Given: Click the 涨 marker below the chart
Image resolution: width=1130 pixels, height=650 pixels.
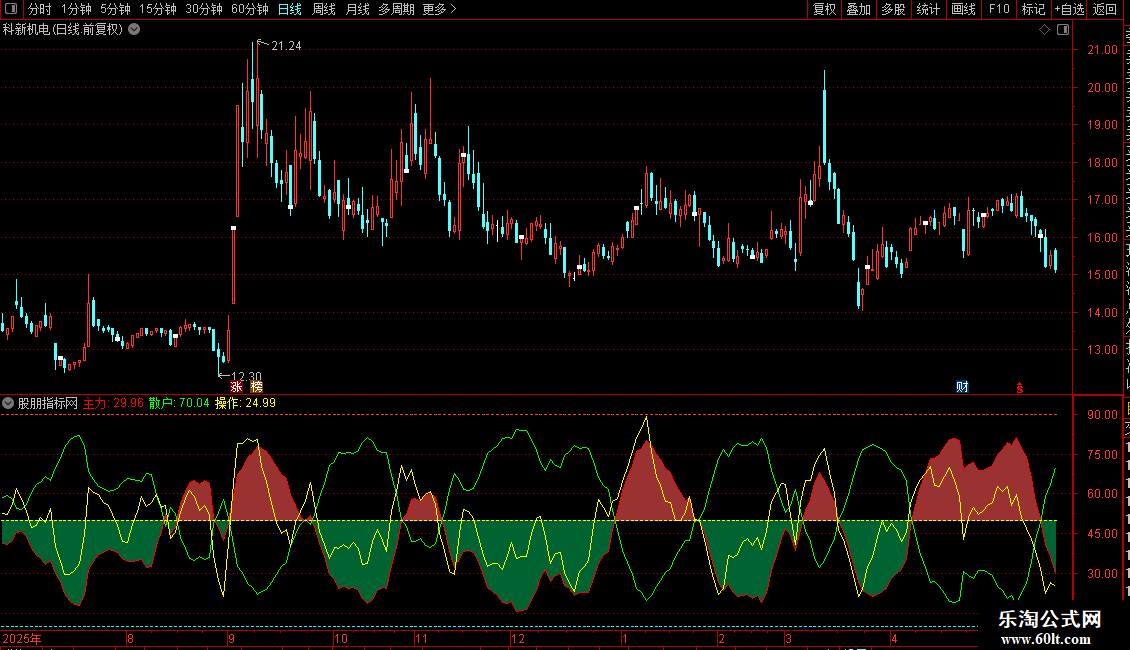Looking at the screenshot, I should point(236,387).
